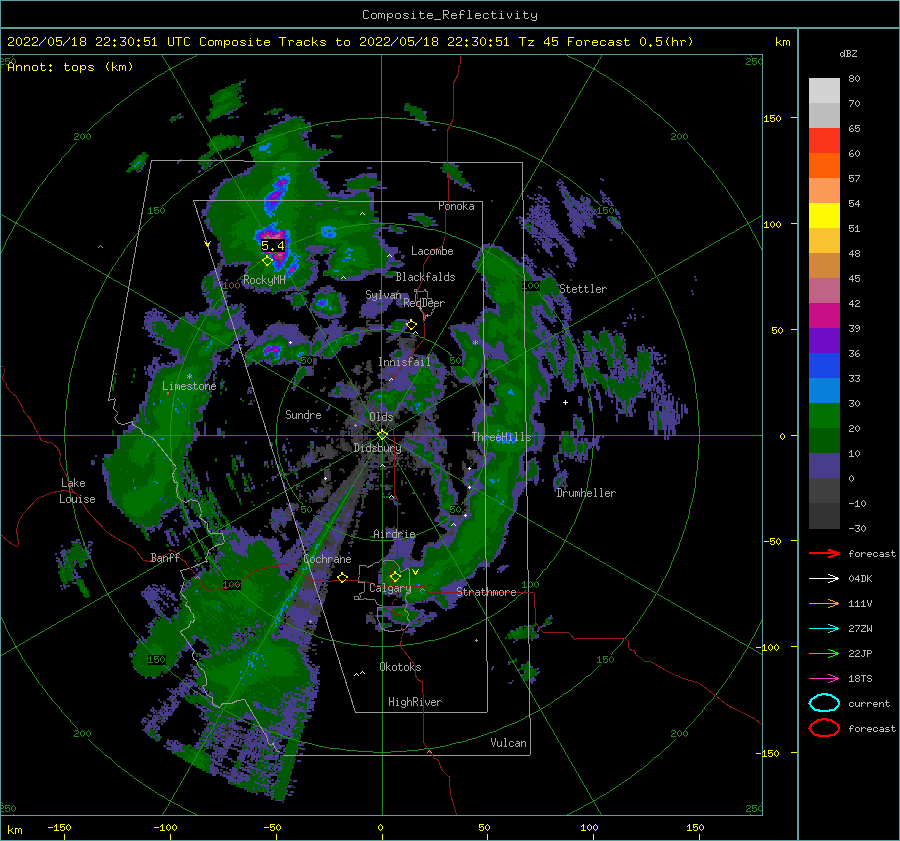Pick the light gray 80 dBZ swatch
Screen dimensions: 900x841
(x=824, y=90)
